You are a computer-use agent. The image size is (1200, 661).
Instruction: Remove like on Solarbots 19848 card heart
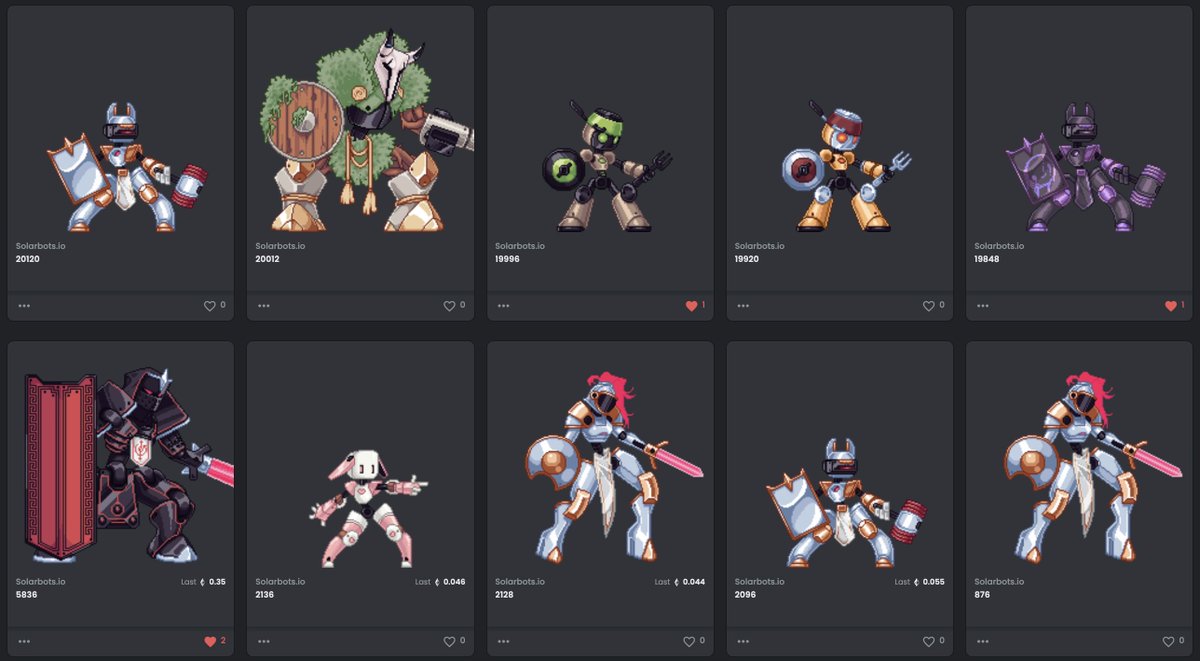(x=1171, y=306)
